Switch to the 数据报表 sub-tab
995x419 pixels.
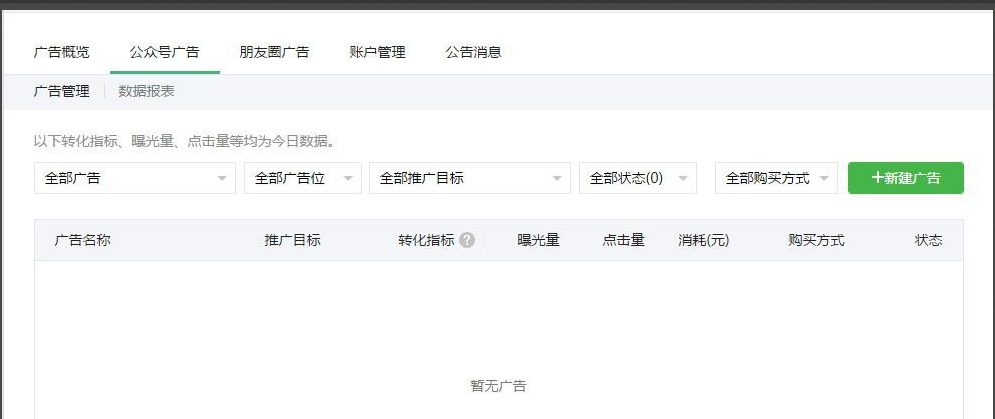click(147, 91)
